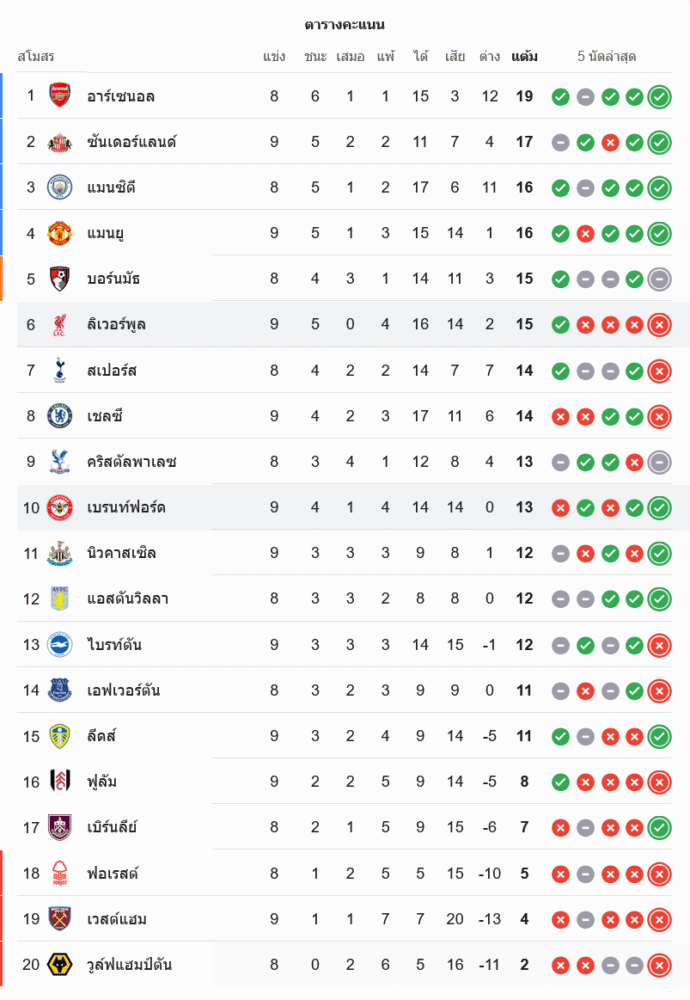This screenshot has width=690, height=1000.
Task: Click the Manchester City crest icon
Action: pyautogui.click(x=60, y=187)
